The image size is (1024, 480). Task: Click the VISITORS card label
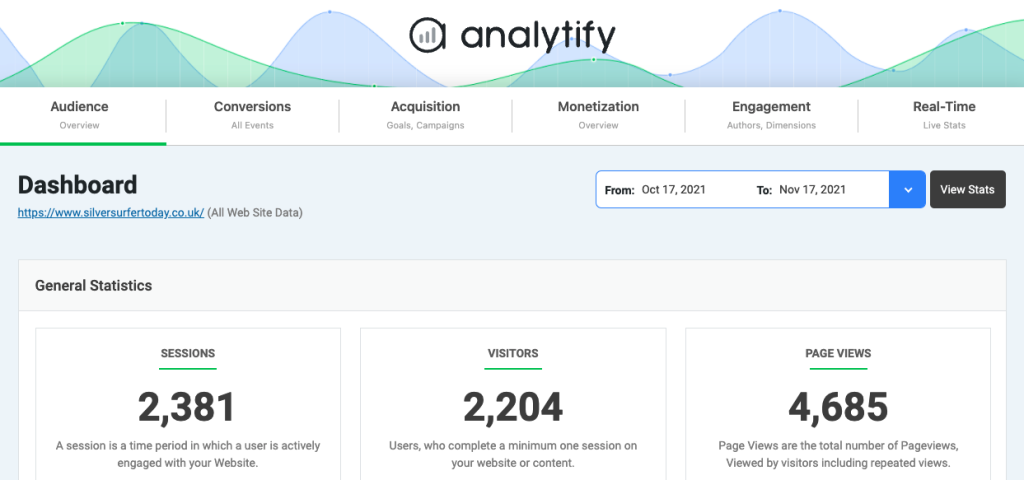[x=513, y=353]
